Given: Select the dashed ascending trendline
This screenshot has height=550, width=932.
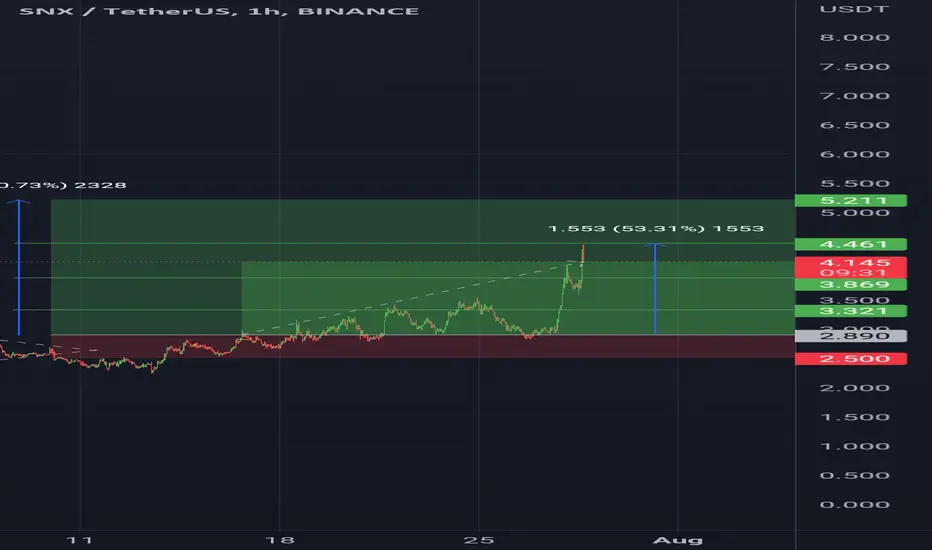Looking at the screenshot, I should (410, 297).
